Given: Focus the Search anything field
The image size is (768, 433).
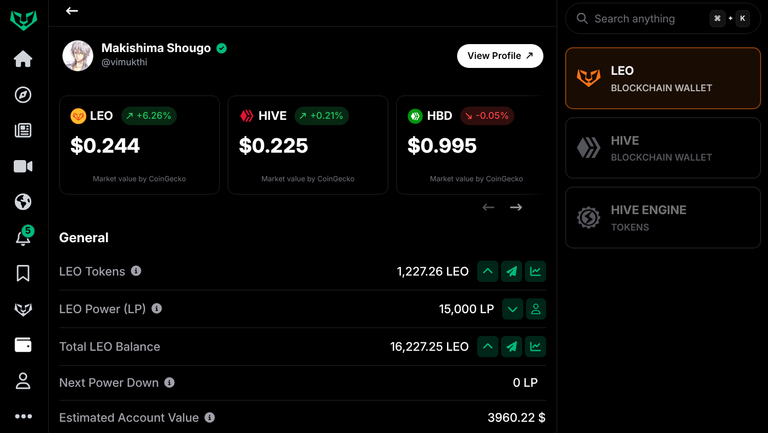Looking at the screenshot, I should click(663, 19).
